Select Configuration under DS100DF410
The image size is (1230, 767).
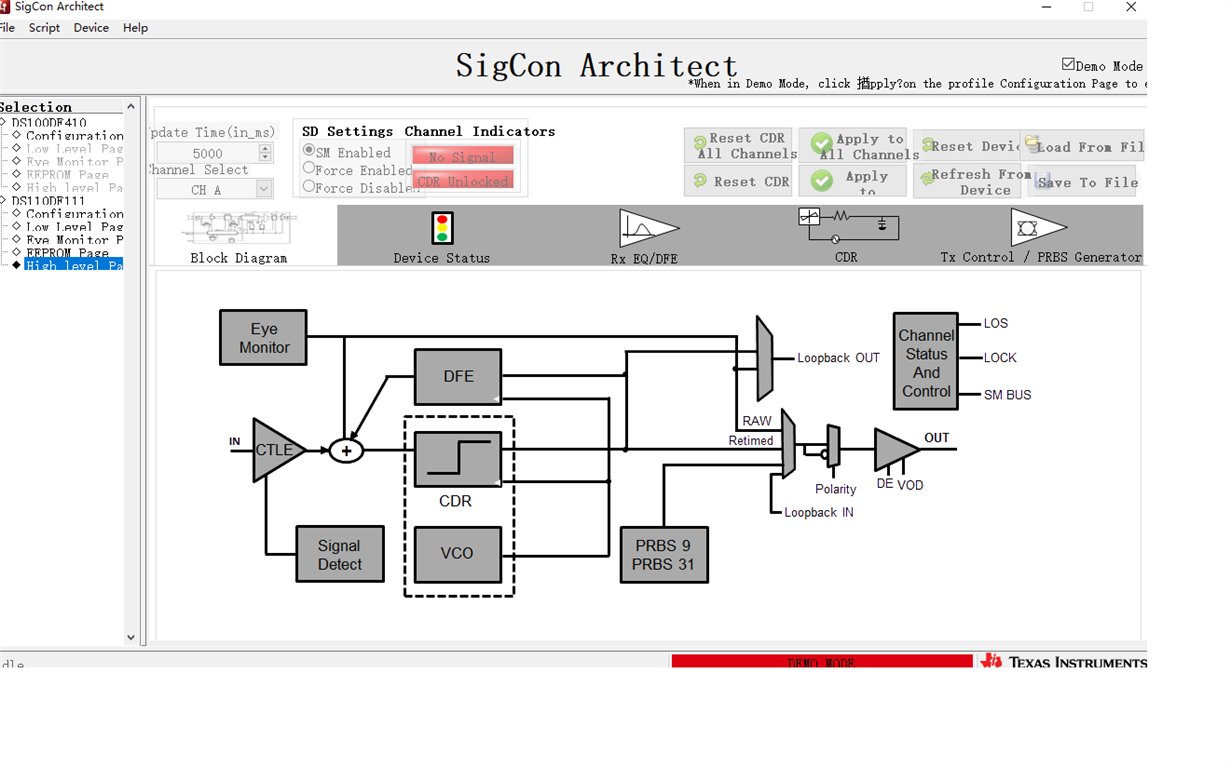pyautogui.click(x=74, y=135)
